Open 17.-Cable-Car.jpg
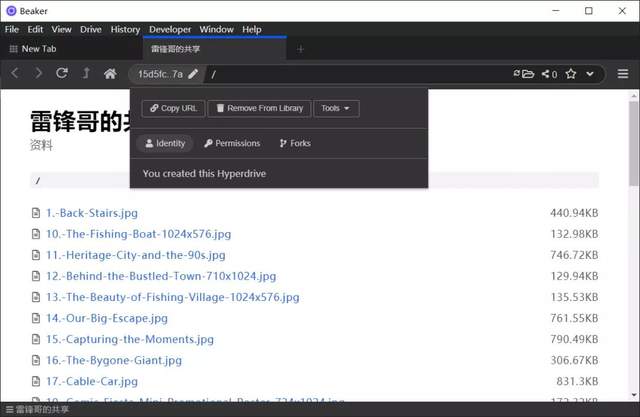Image resolution: width=640 pixels, height=417 pixels. coord(92,382)
